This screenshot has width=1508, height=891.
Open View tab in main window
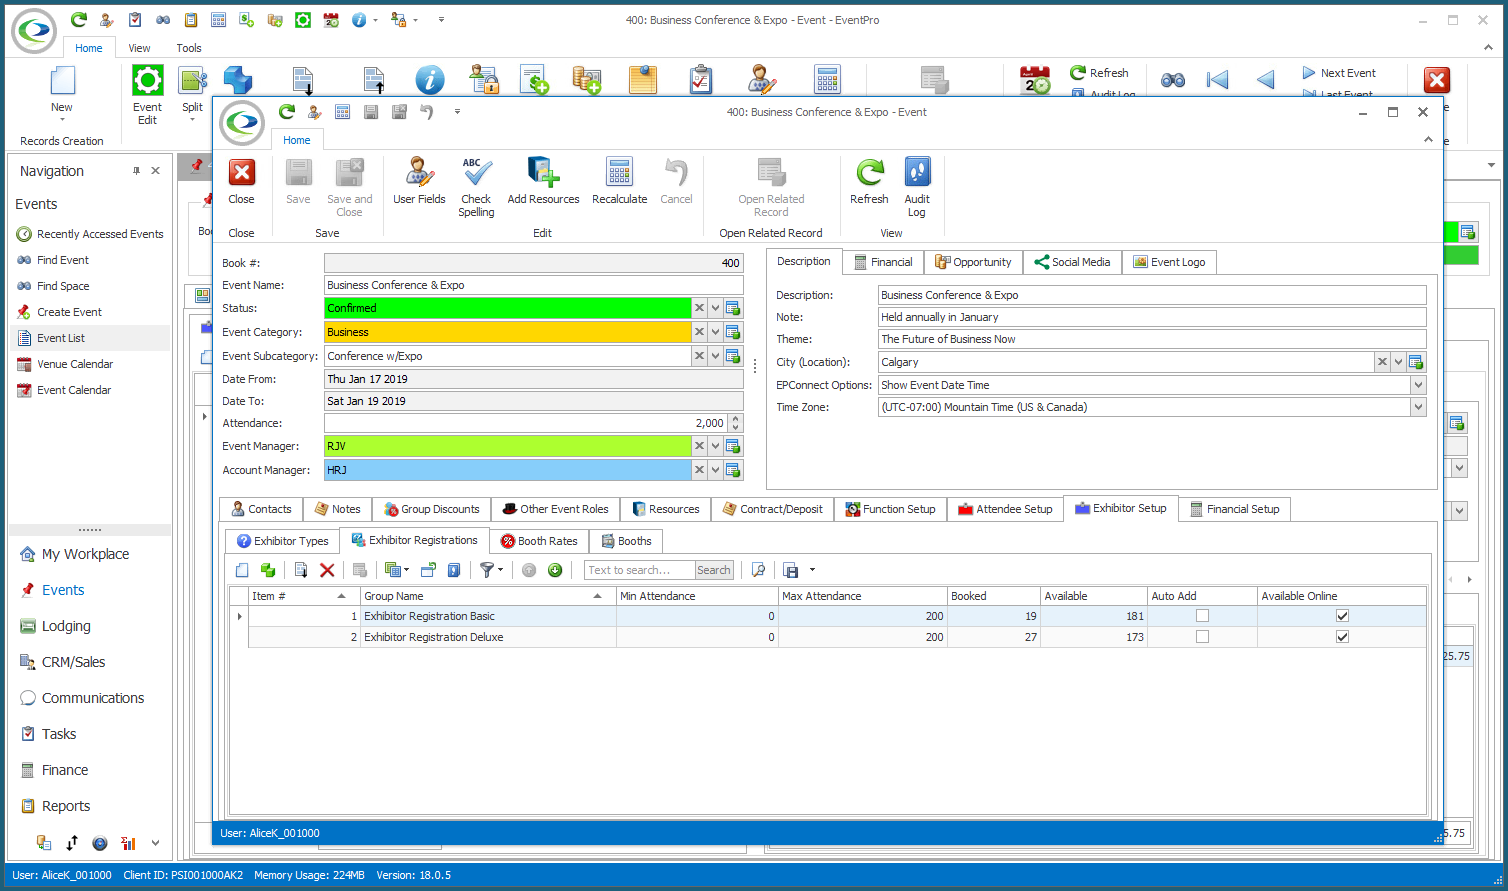pyautogui.click(x=139, y=48)
